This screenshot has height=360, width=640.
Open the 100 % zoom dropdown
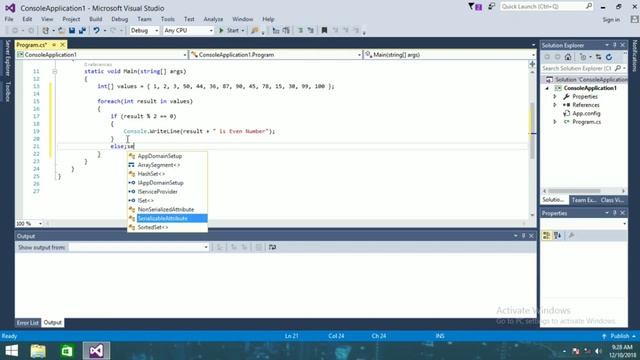click(x=29, y=223)
